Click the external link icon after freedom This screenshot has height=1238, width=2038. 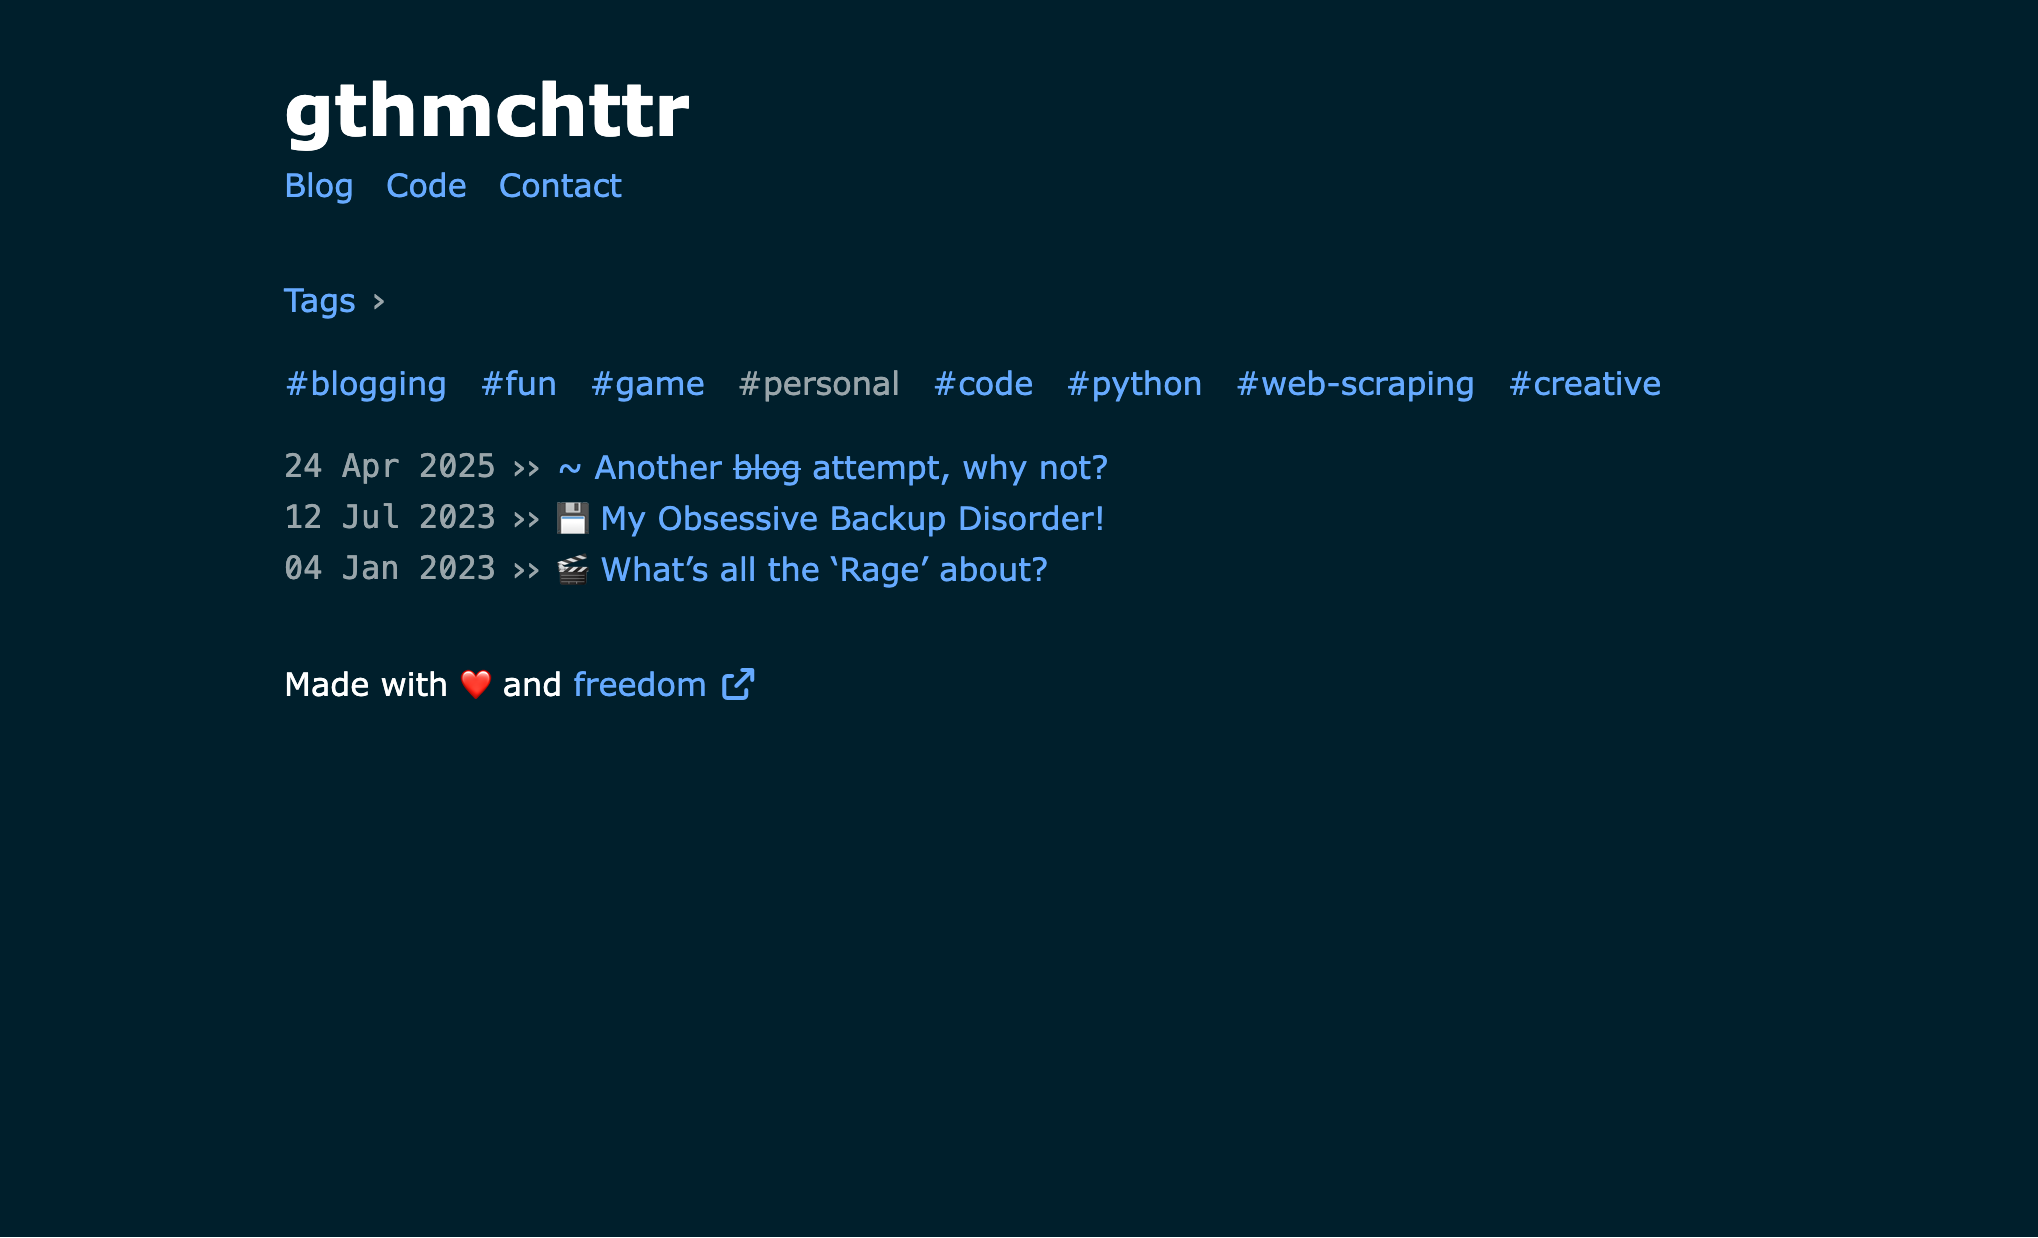click(x=738, y=685)
